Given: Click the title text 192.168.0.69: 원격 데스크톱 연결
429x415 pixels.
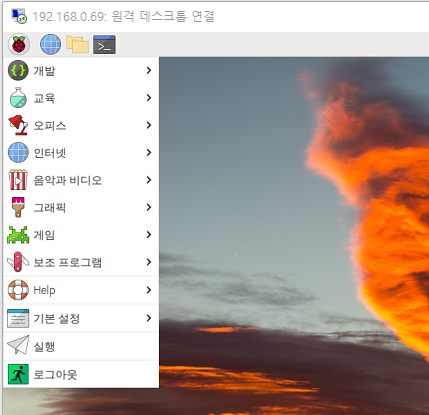Looking at the screenshot, I should tap(123, 16).
